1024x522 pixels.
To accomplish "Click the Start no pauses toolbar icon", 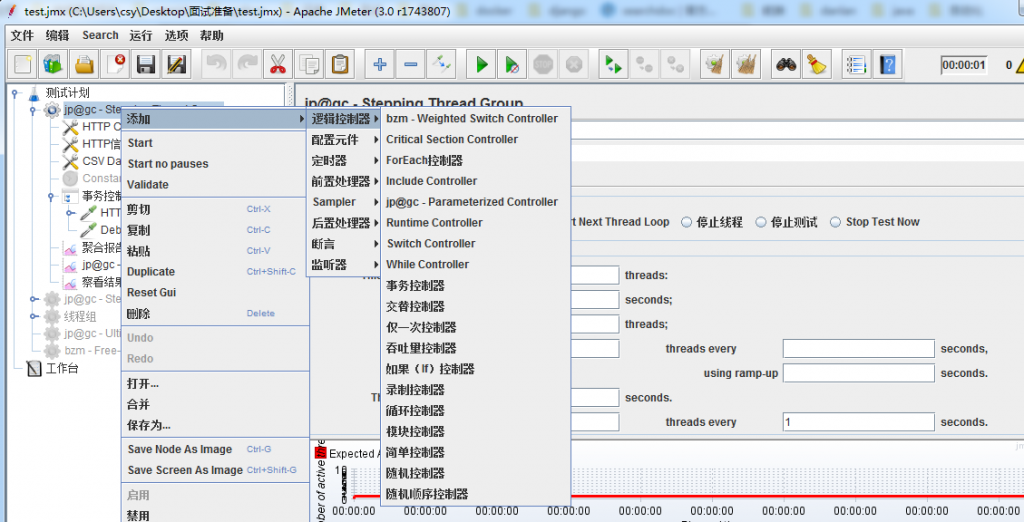I will tap(511, 65).
